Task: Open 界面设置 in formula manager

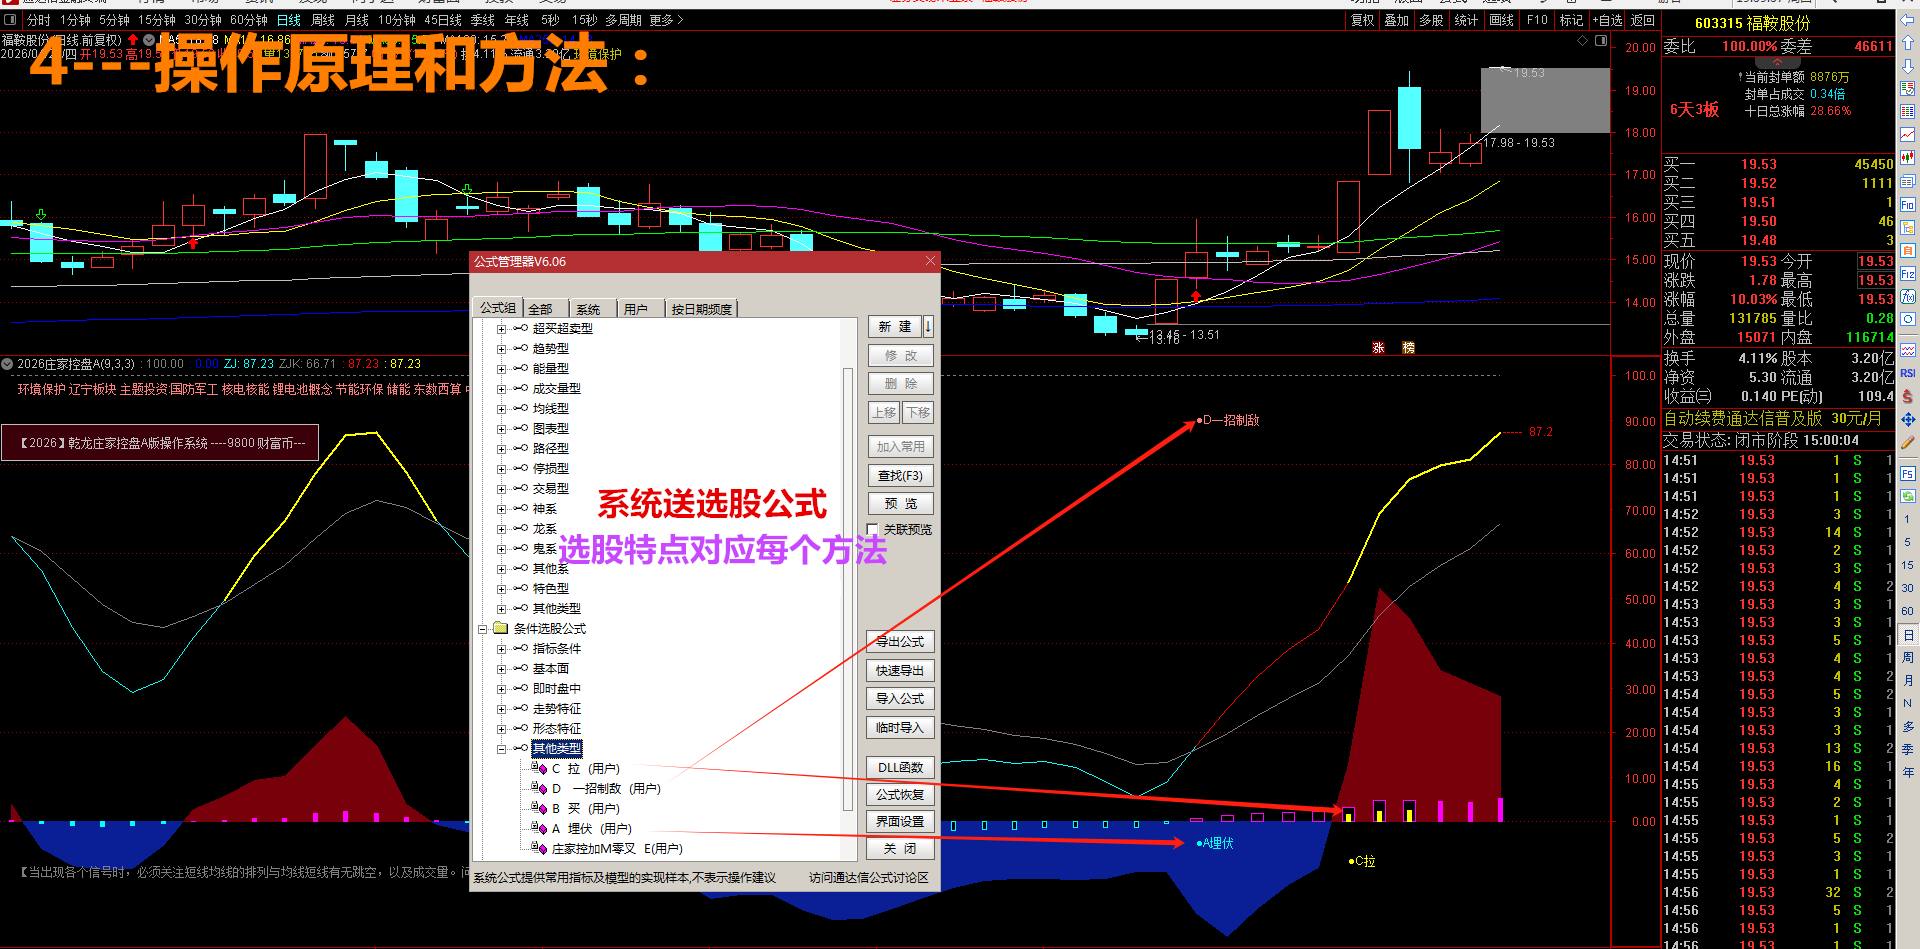Action: 900,822
